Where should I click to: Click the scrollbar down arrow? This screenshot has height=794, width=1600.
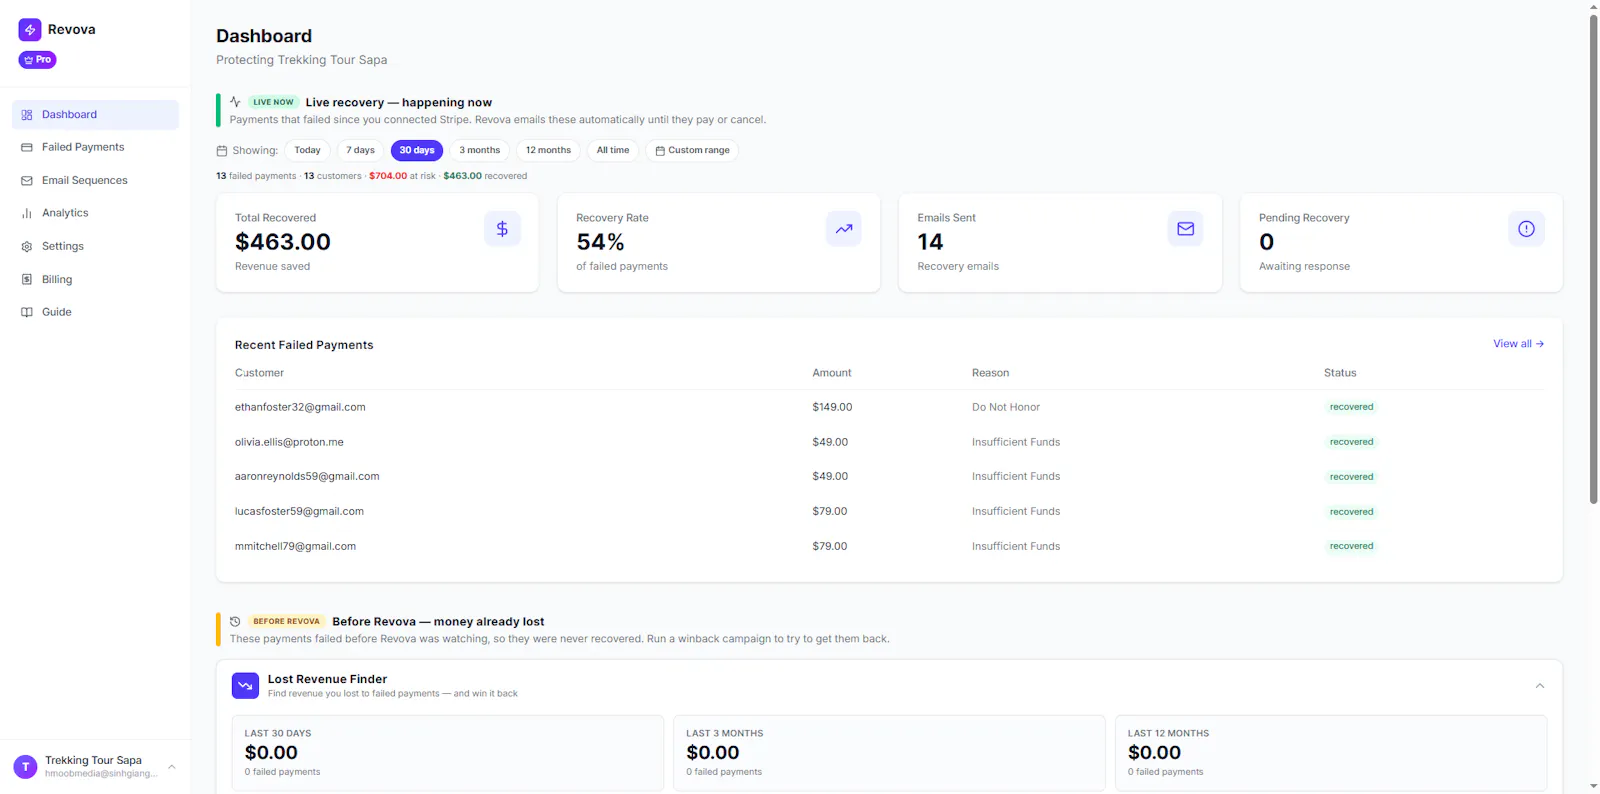1594,787
